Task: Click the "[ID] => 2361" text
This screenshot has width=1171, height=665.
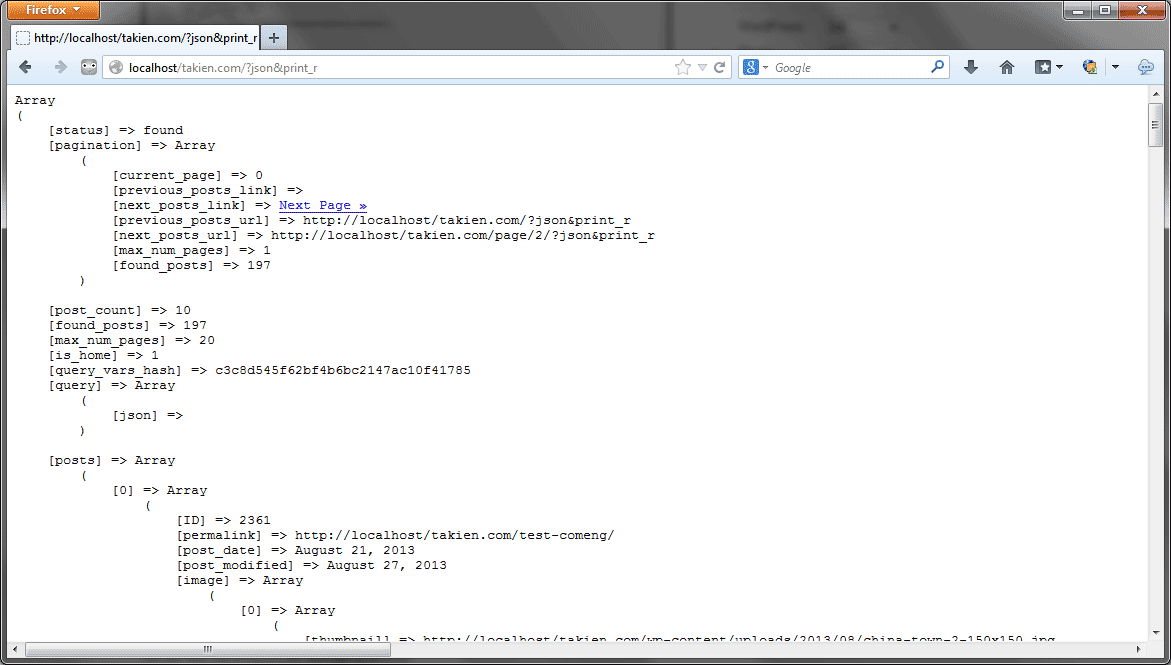Action: click(223, 520)
